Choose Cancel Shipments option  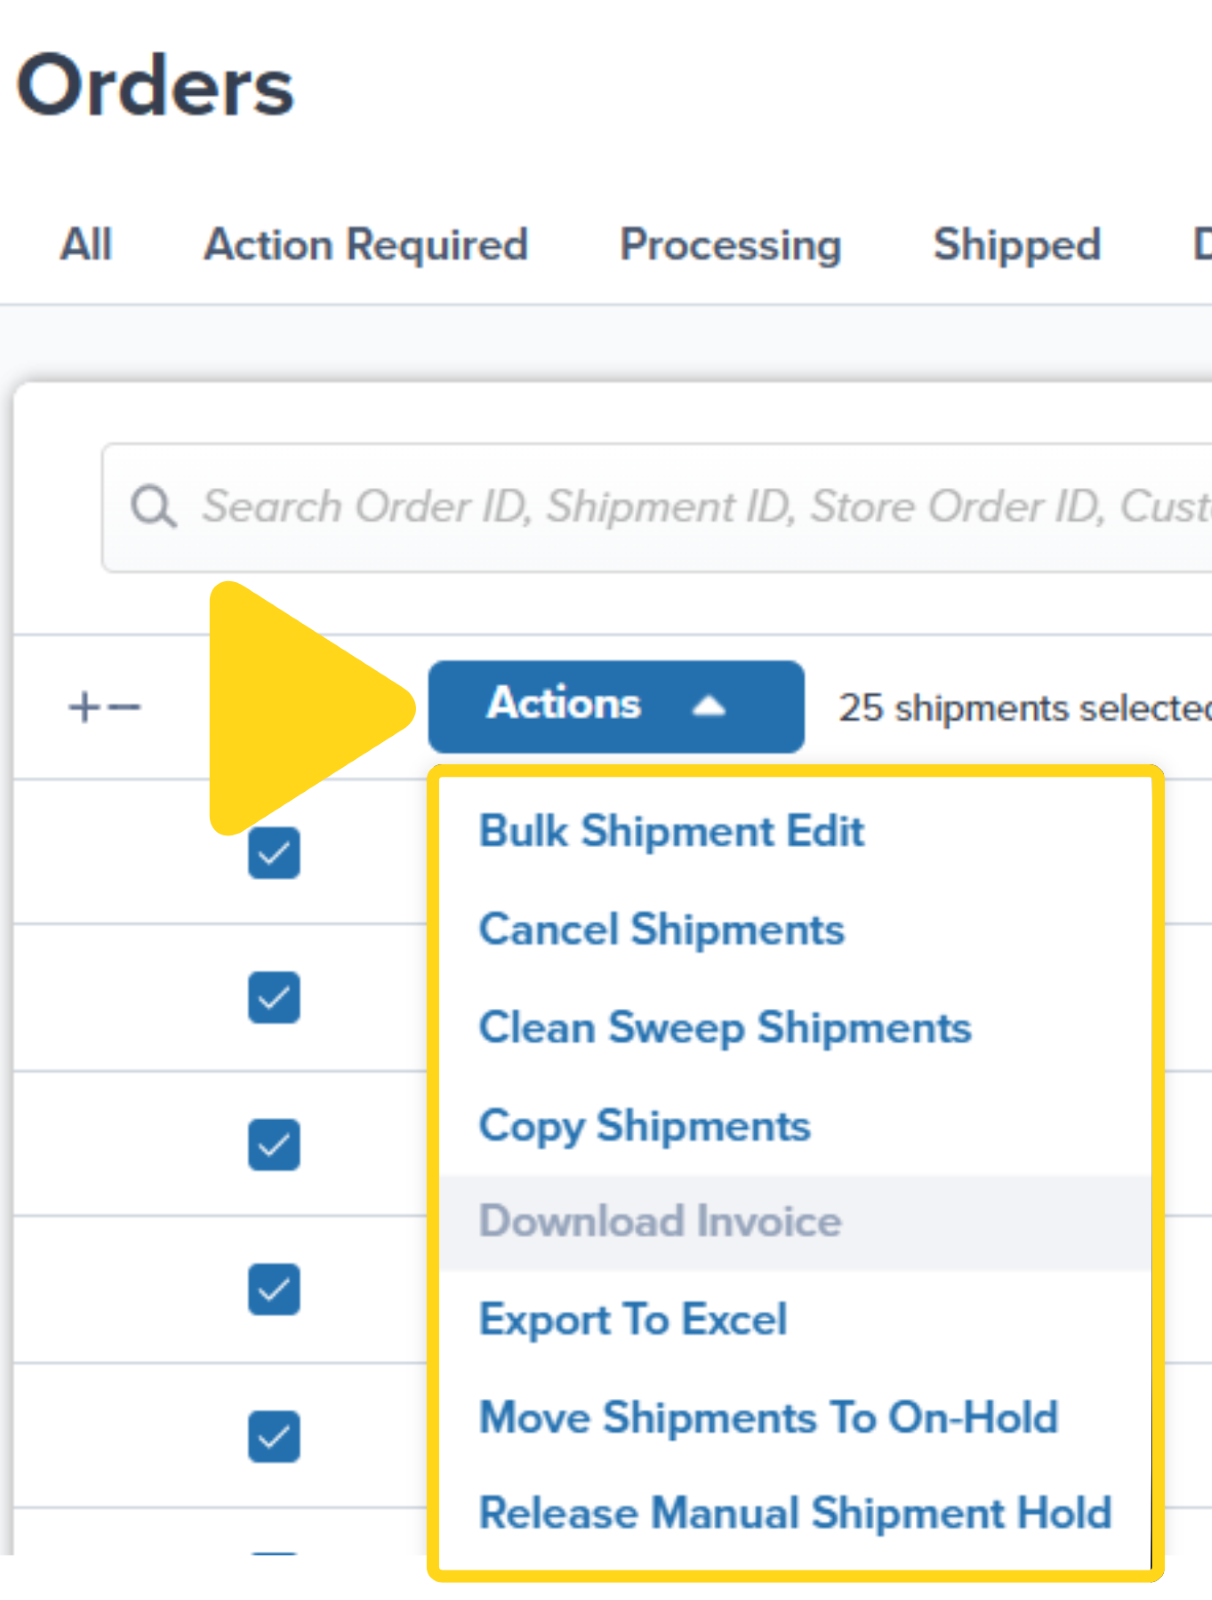(x=662, y=929)
